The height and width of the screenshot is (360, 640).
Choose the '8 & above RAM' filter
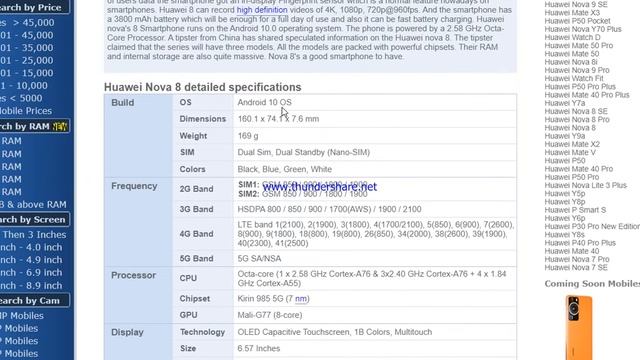[x=33, y=204]
